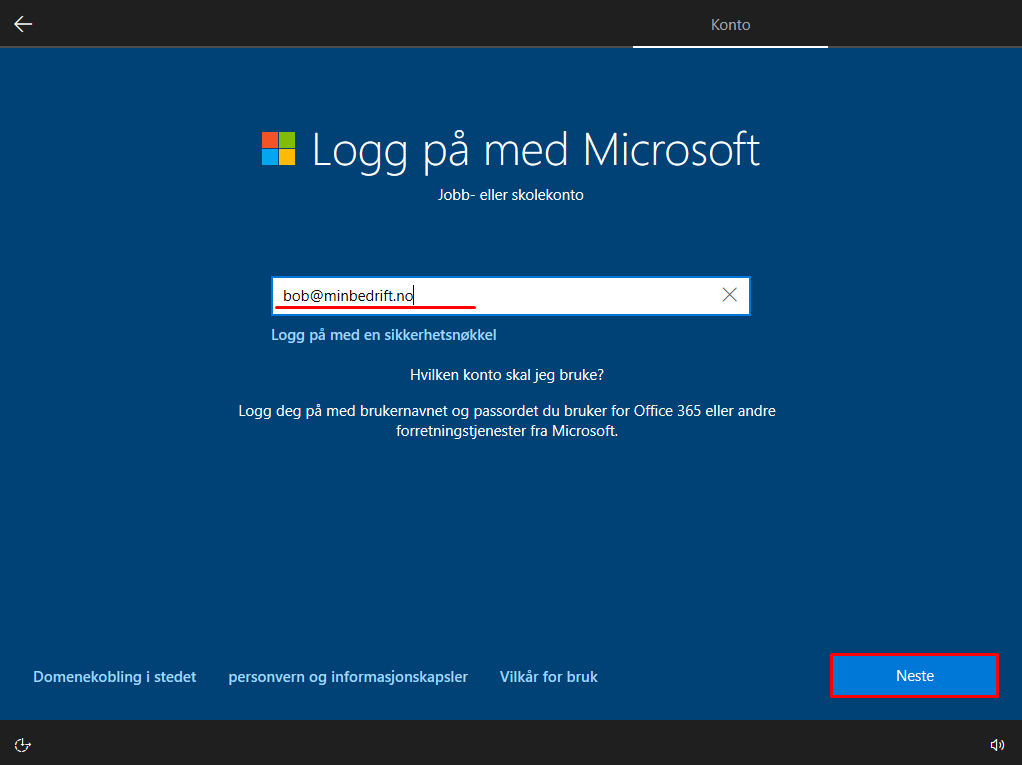Click the 'Hvilken konto skal jeg bruke?' text
Screen dimensions: 1022x765
click(x=506, y=375)
